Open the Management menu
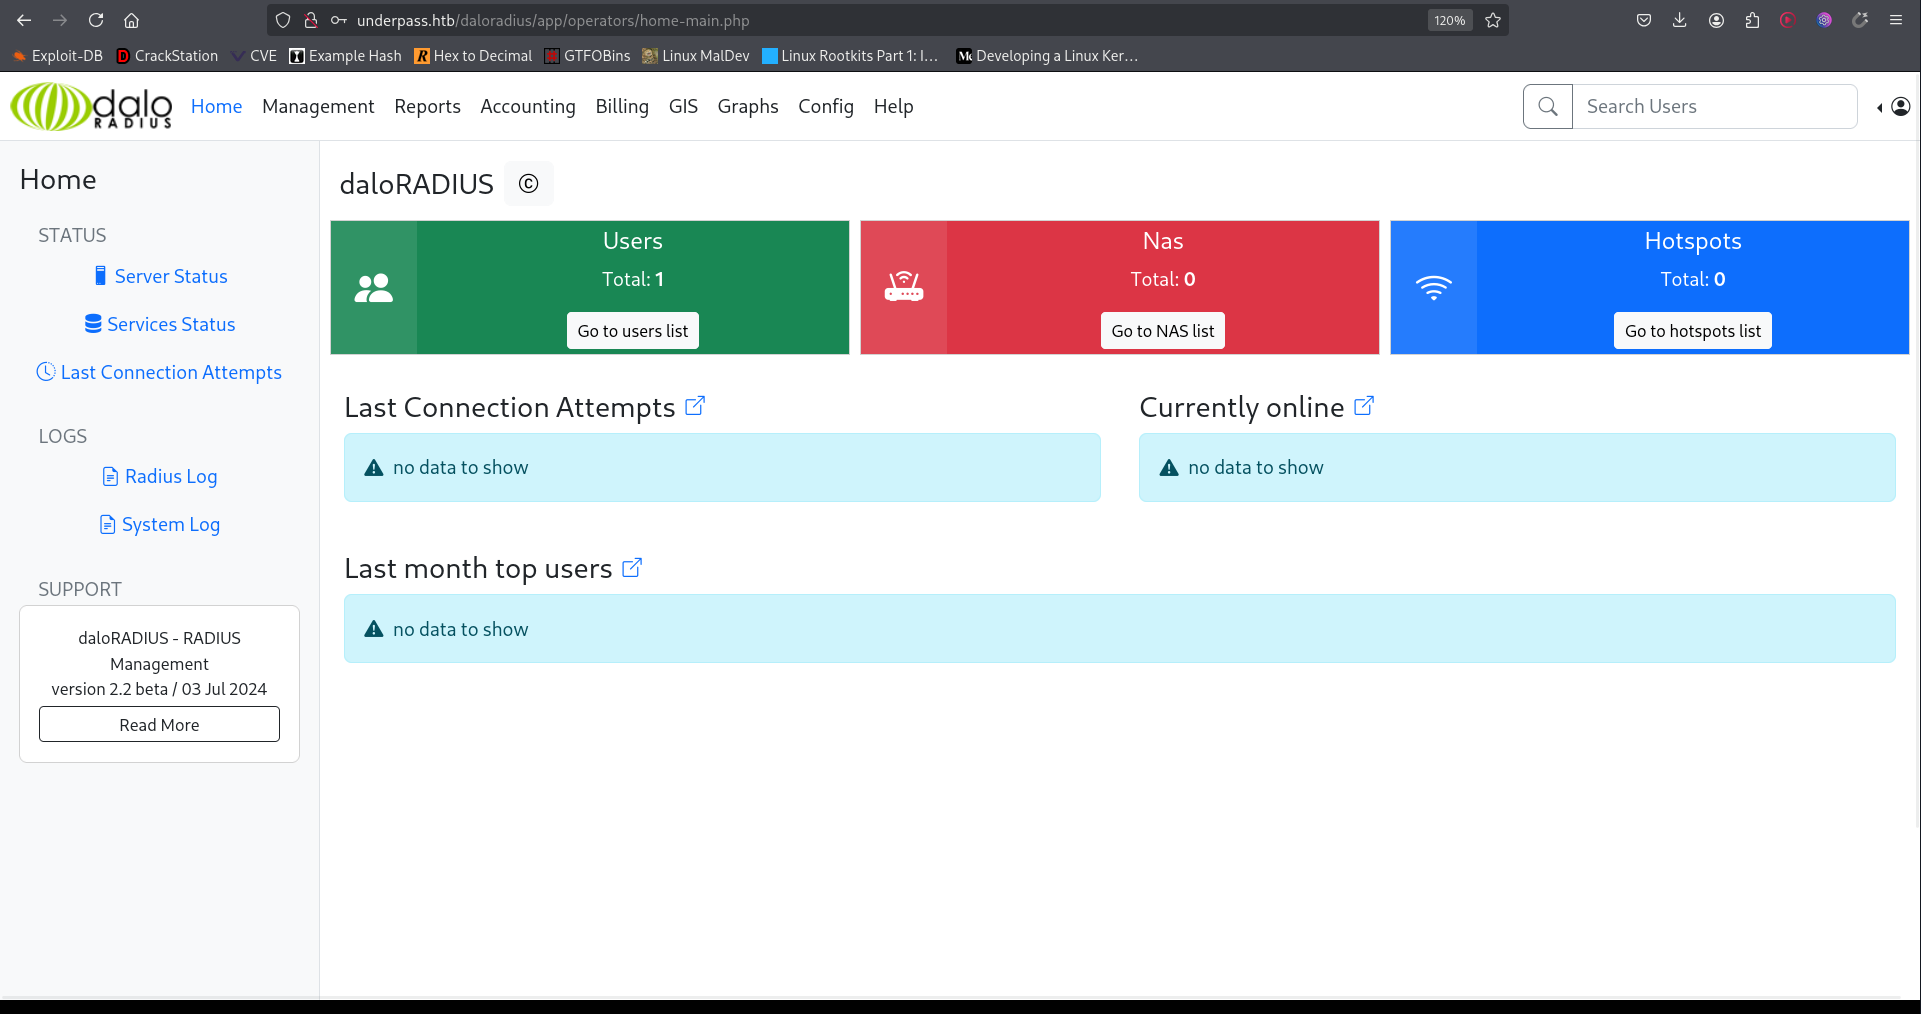1921x1014 pixels. tap(318, 106)
